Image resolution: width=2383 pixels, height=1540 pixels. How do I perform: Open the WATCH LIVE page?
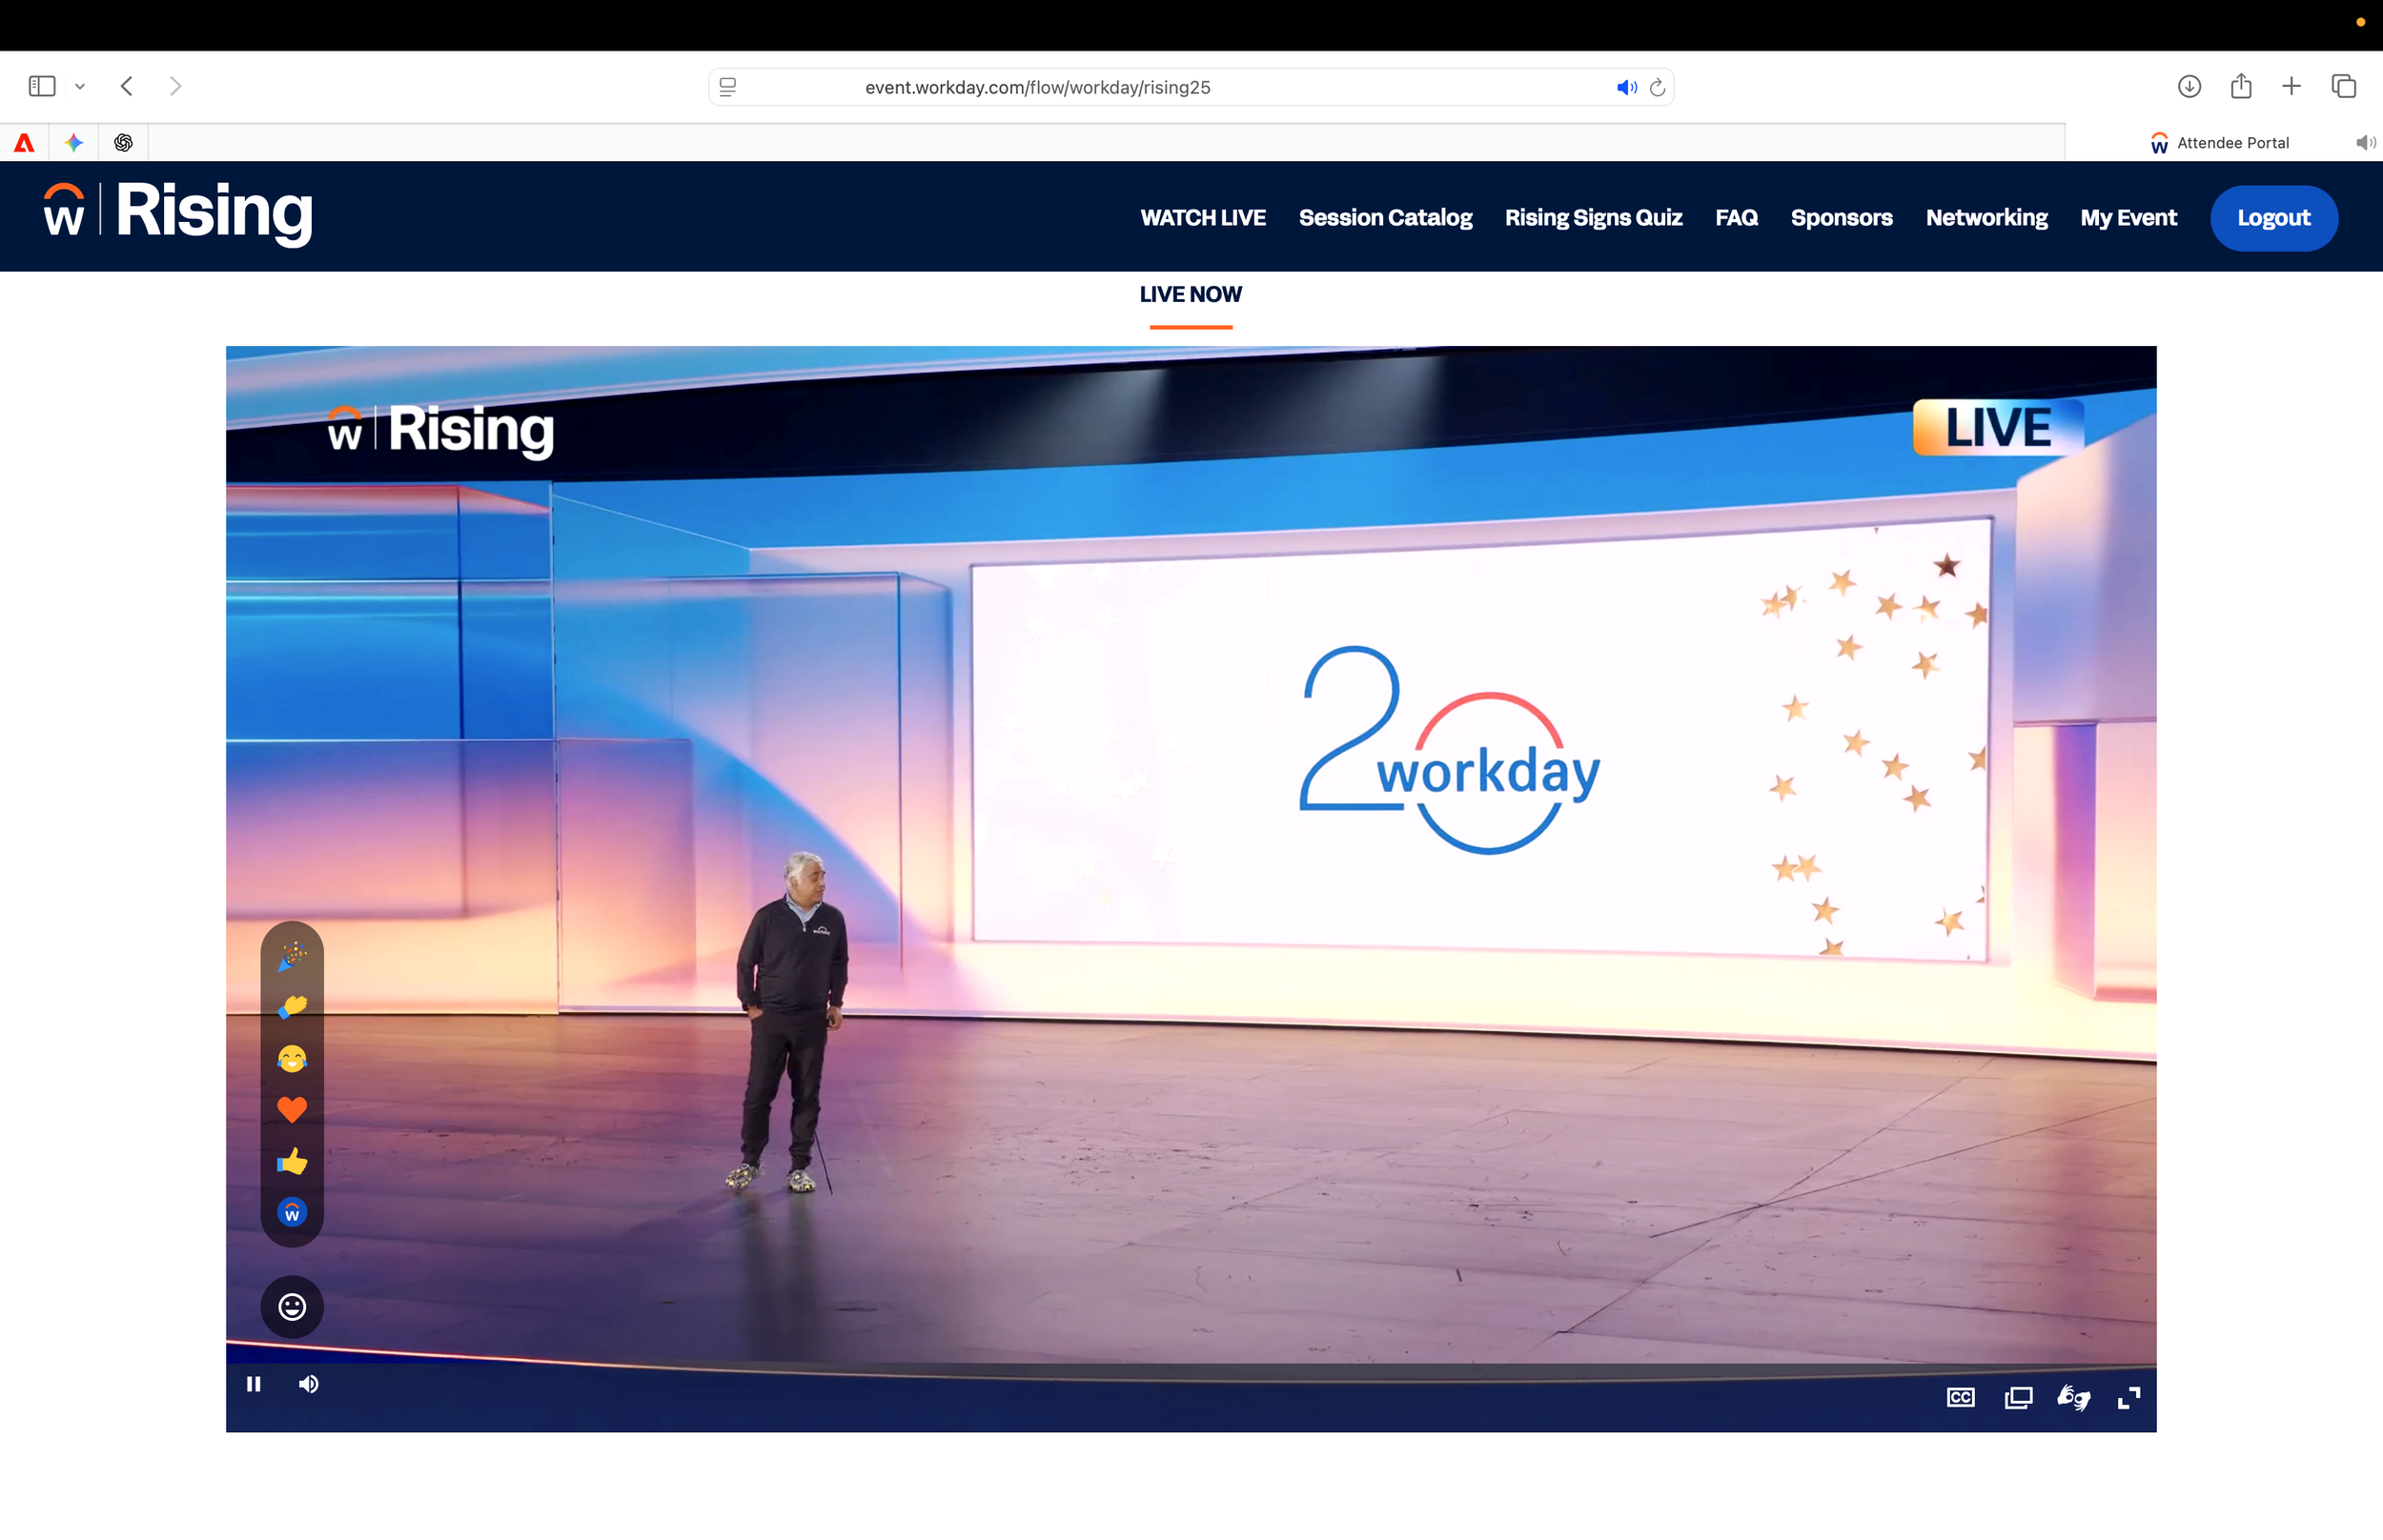[1203, 218]
